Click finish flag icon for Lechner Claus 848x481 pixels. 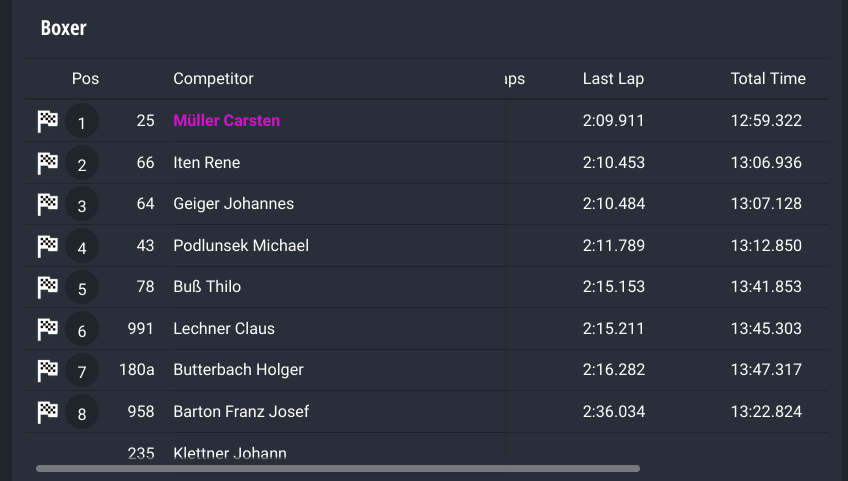click(x=48, y=330)
